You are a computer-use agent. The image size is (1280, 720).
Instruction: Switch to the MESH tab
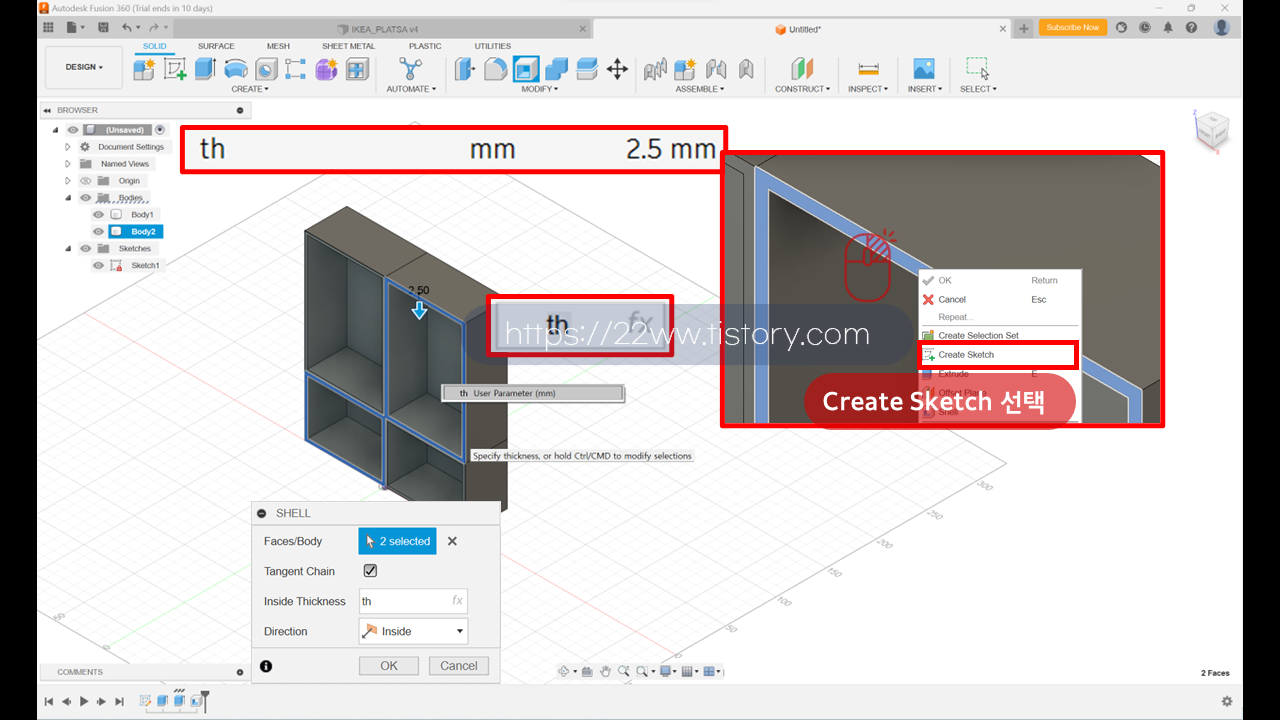click(x=278, y=46)
